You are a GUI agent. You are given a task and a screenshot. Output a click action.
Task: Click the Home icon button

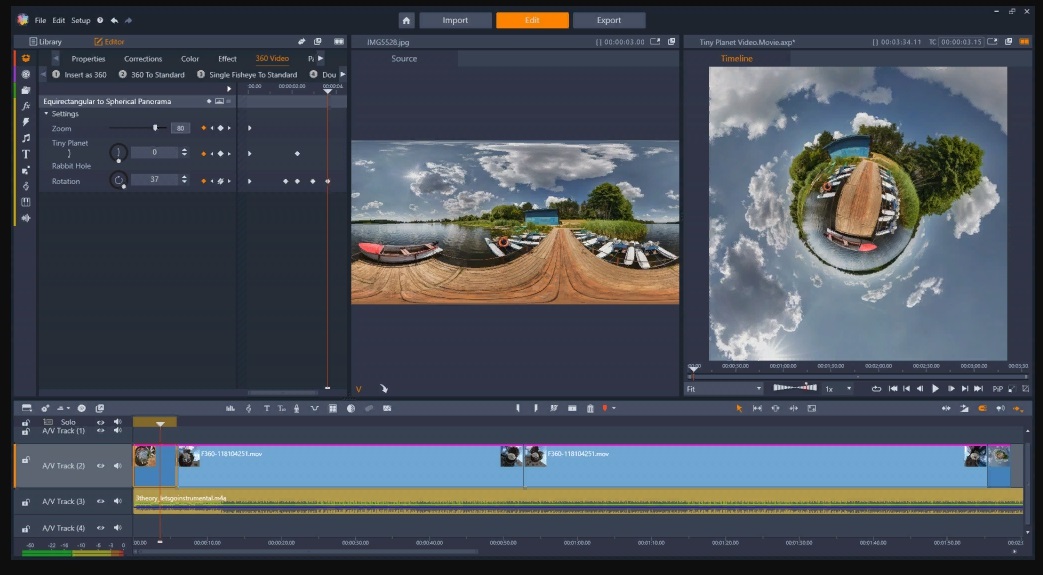(x=406, y=20)
